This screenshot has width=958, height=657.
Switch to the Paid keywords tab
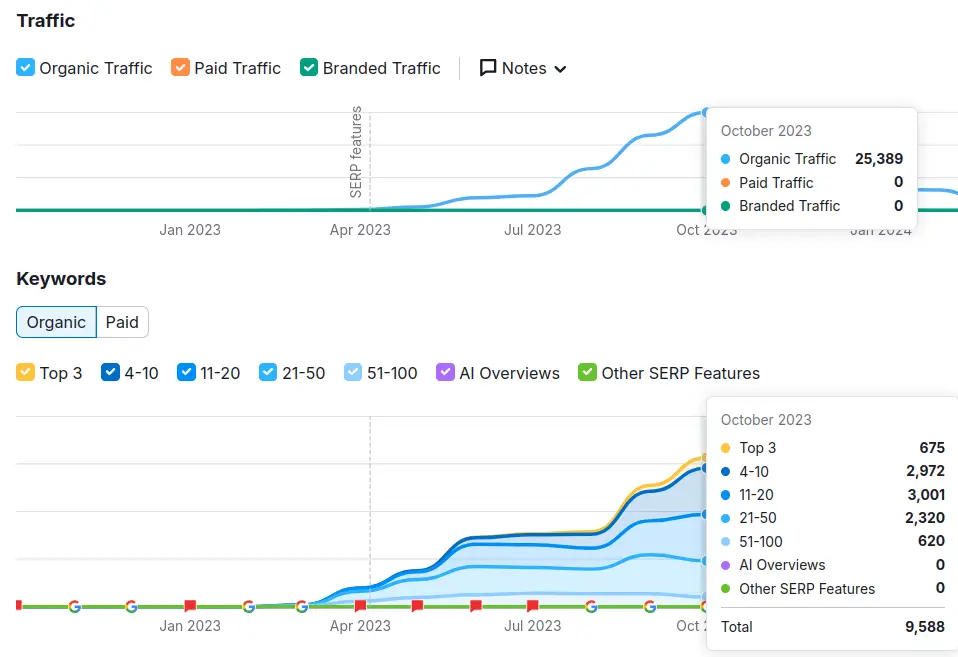click(123, 322)
